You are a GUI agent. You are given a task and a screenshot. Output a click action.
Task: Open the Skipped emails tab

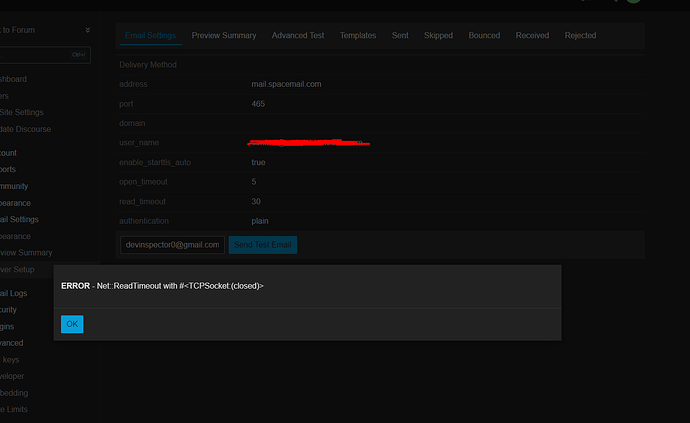[x=438, y=36]
